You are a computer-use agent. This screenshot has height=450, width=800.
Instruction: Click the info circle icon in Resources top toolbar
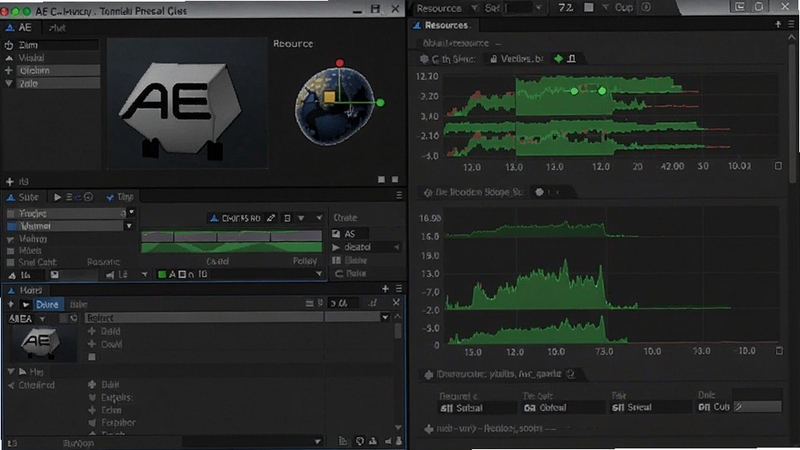pyautogui.click(x=646, y=7)
